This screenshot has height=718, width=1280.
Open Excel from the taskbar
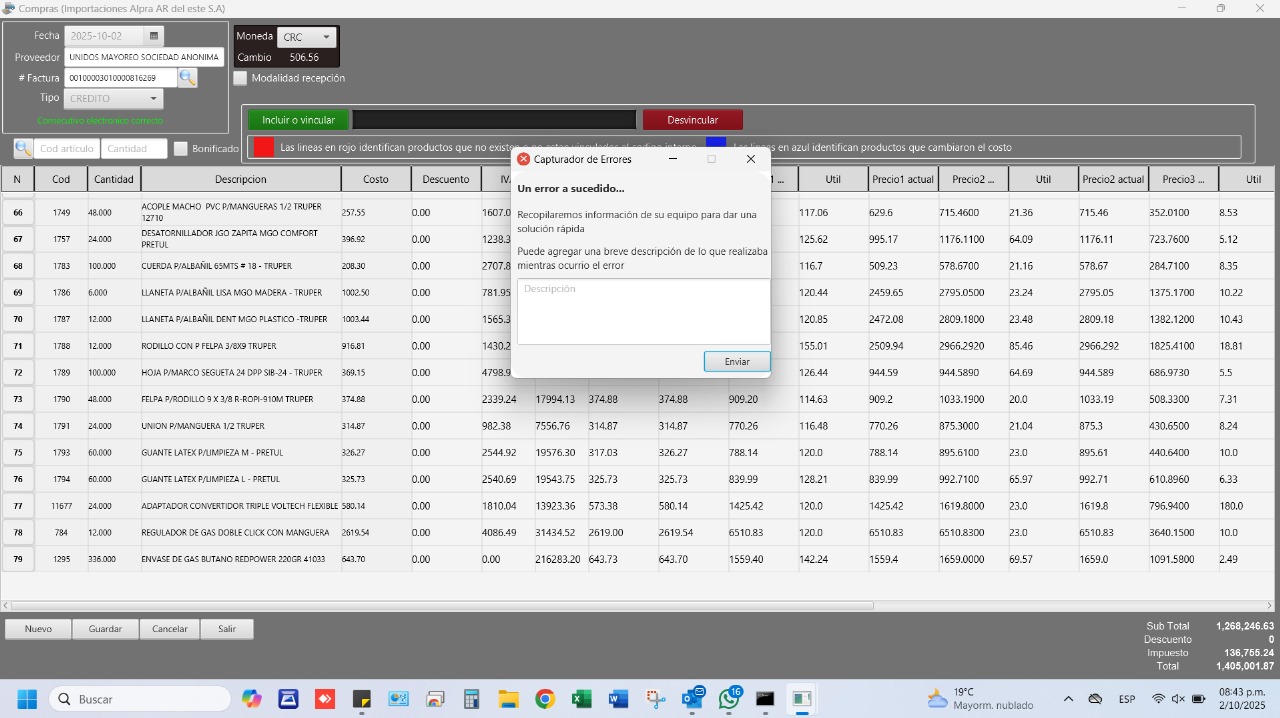click(x=582, y=699)
